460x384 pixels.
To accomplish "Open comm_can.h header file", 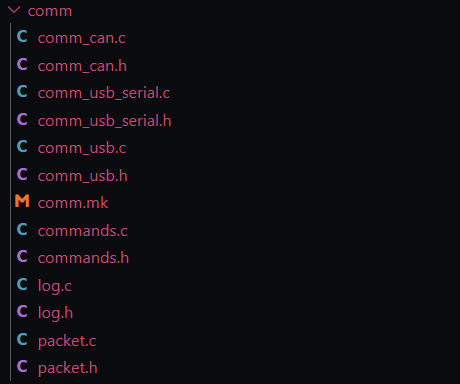I will coord(82,66).
